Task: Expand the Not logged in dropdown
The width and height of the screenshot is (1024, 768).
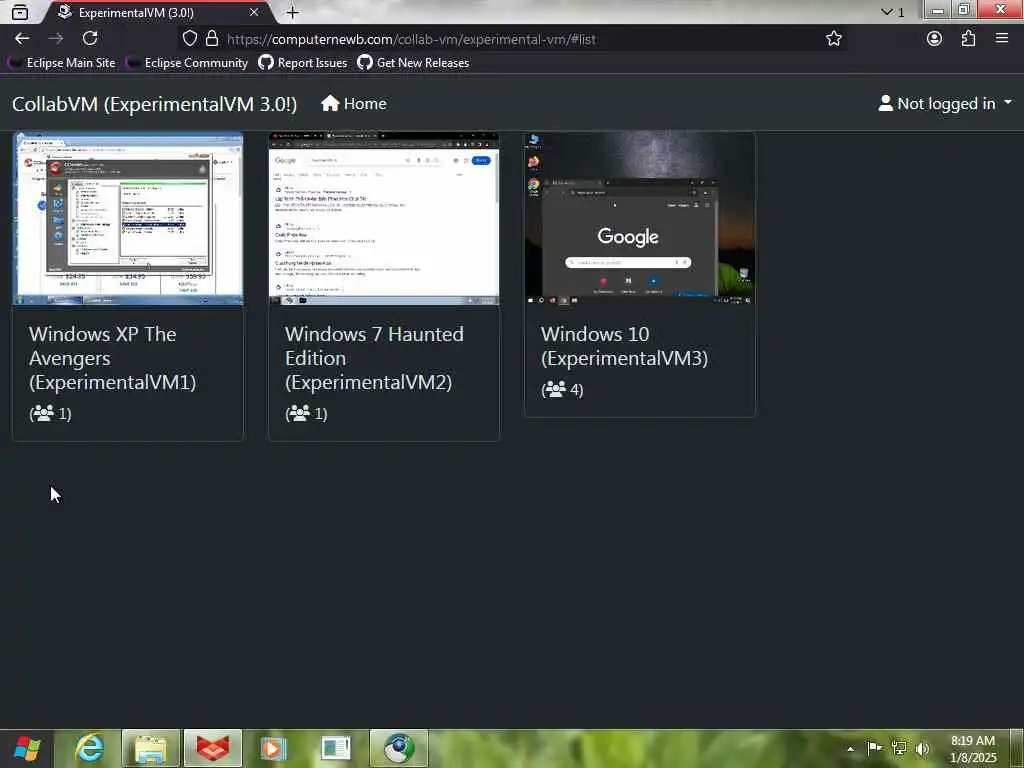Action: (x=945, y=104)
